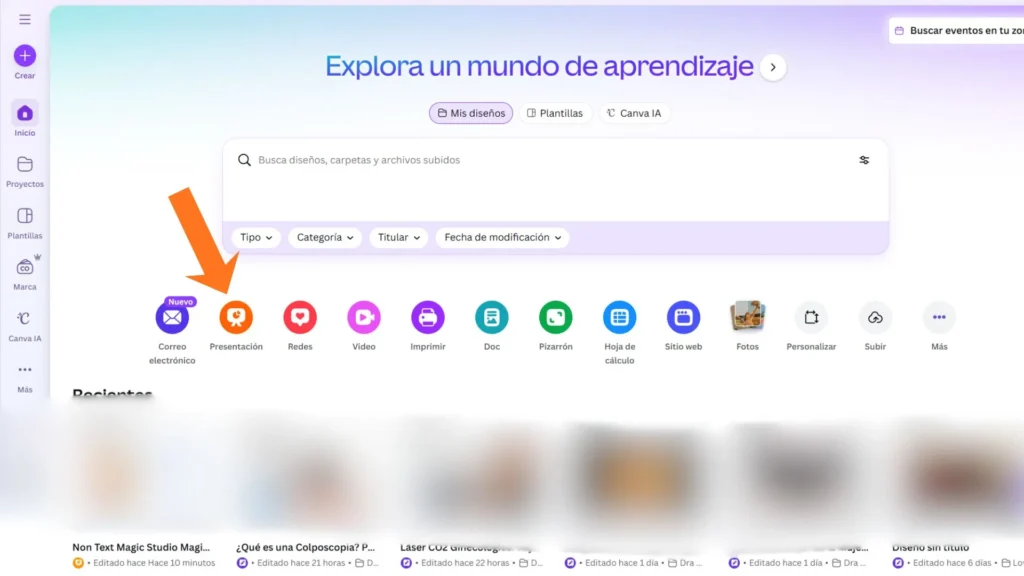Open the Redes design type

tap(300, 316)
